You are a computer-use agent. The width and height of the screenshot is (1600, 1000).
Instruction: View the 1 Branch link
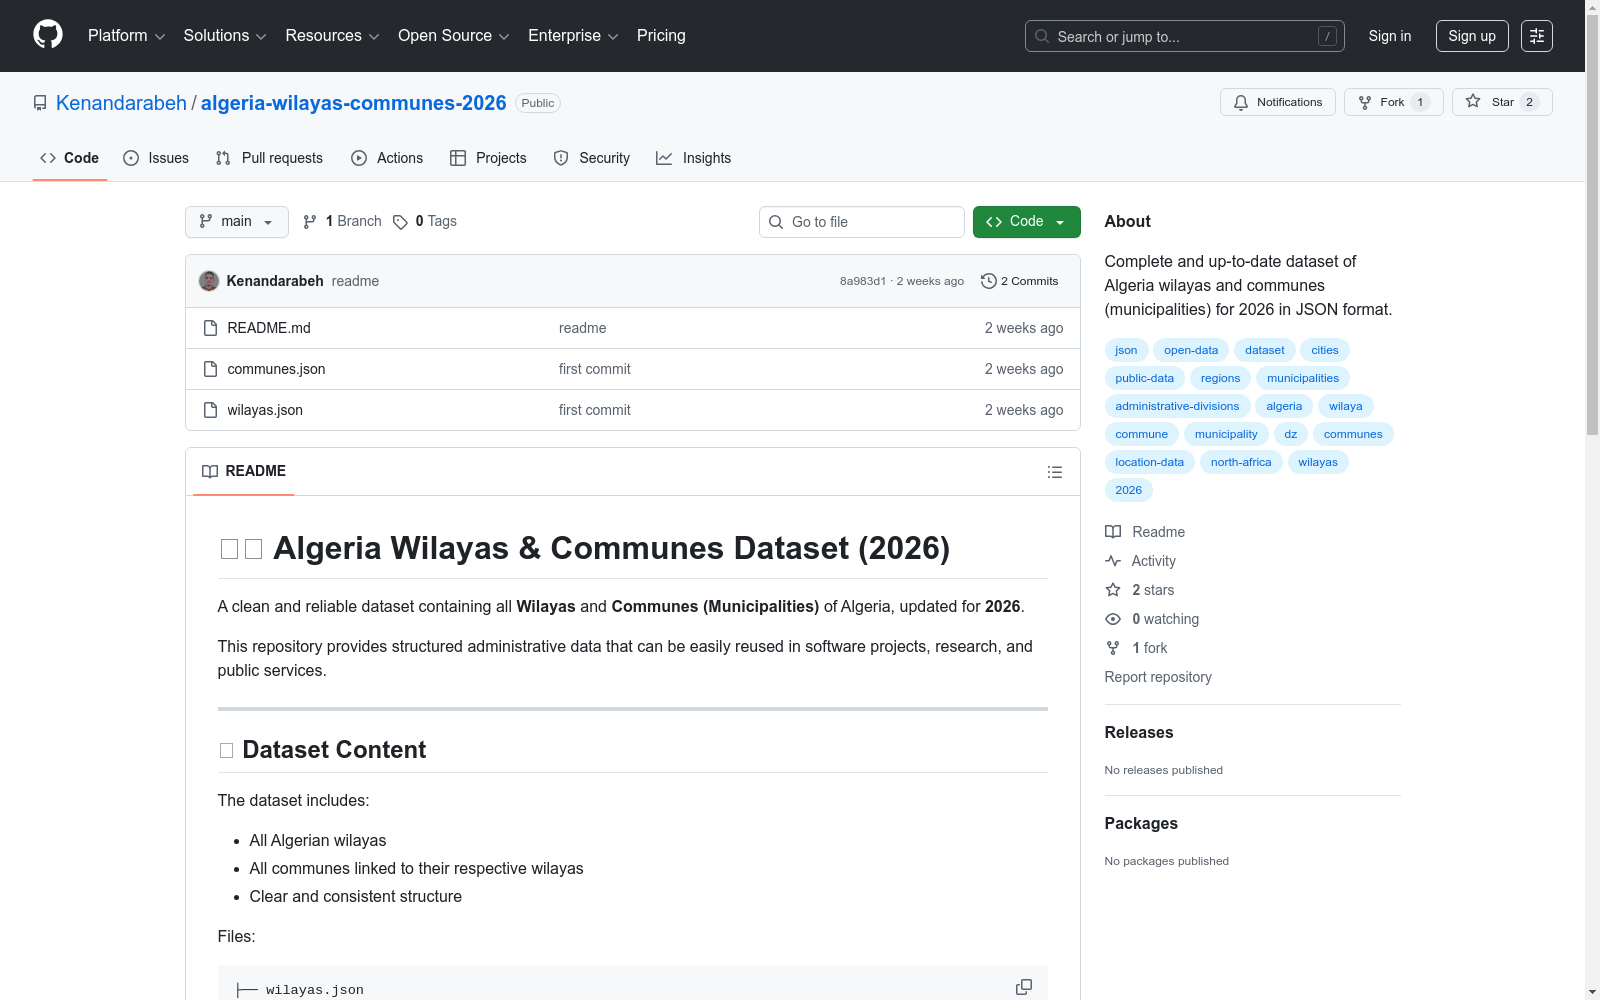(342, 222)
